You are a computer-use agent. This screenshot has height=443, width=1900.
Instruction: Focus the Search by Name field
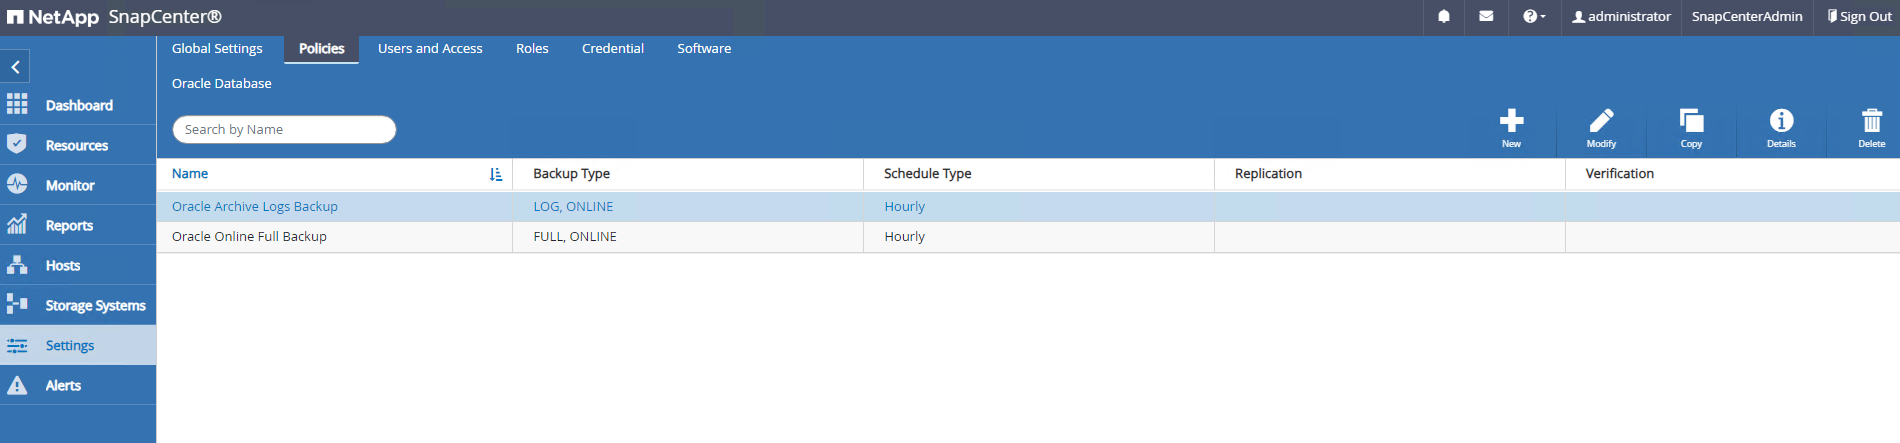[284, 130]
